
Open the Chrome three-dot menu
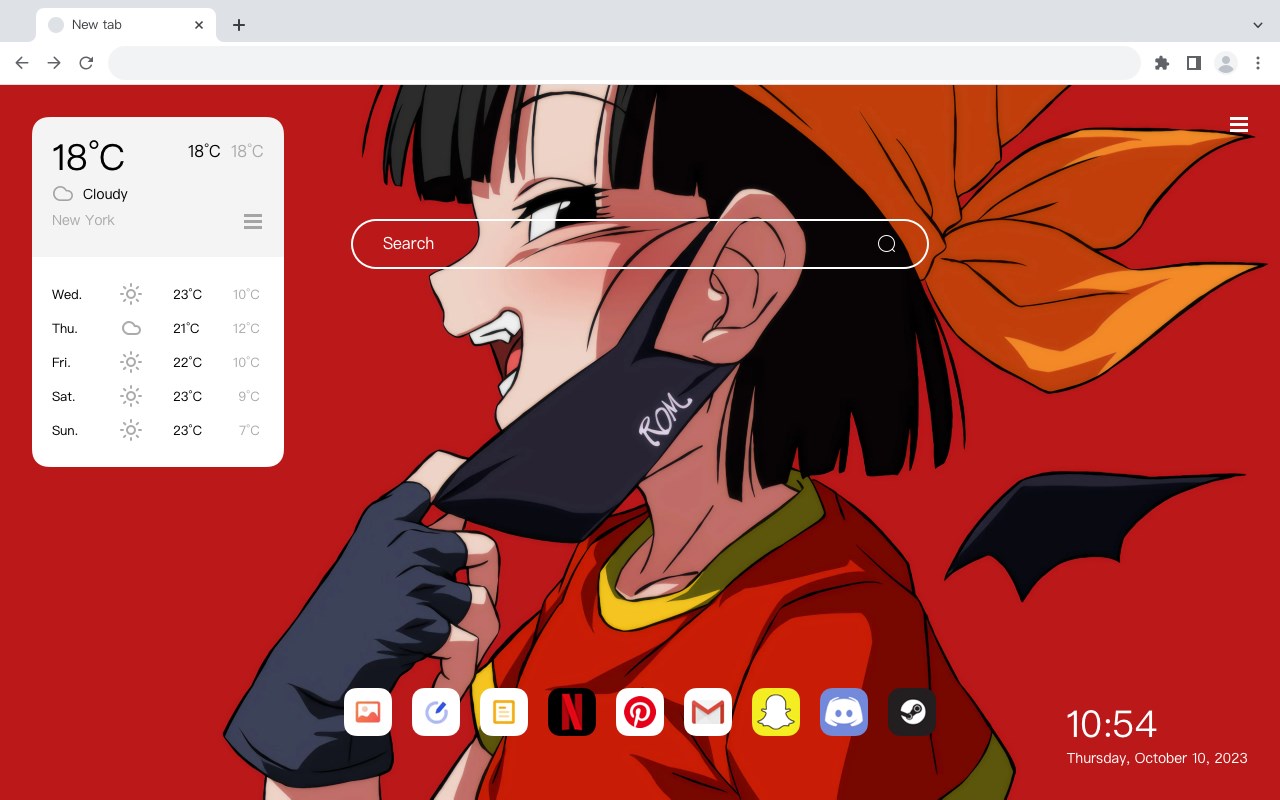(x=1258, y=63)
